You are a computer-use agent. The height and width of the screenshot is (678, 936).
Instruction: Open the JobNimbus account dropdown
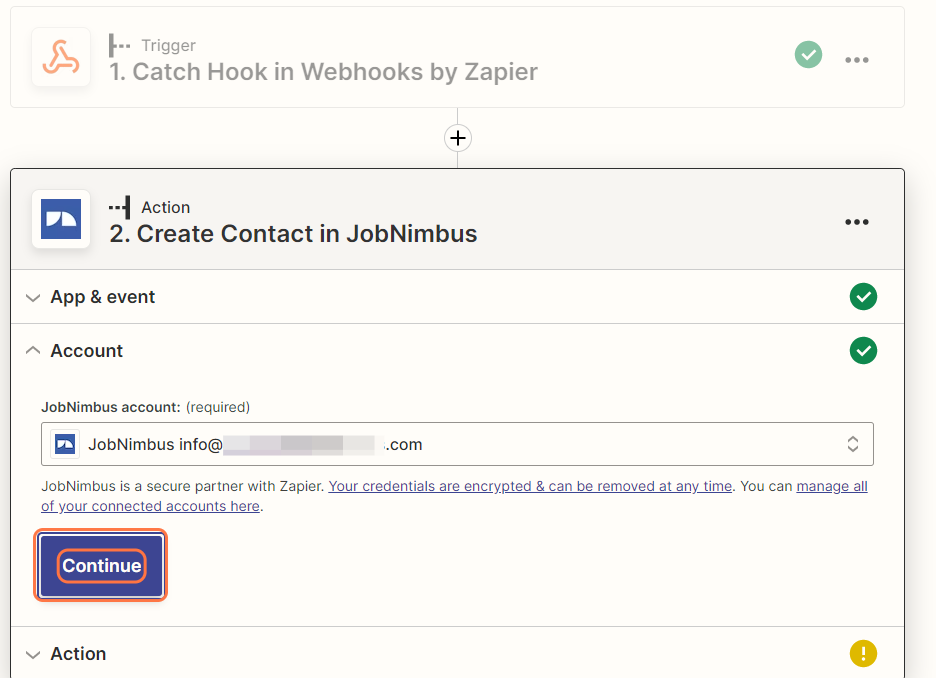(x=457, y=444)
